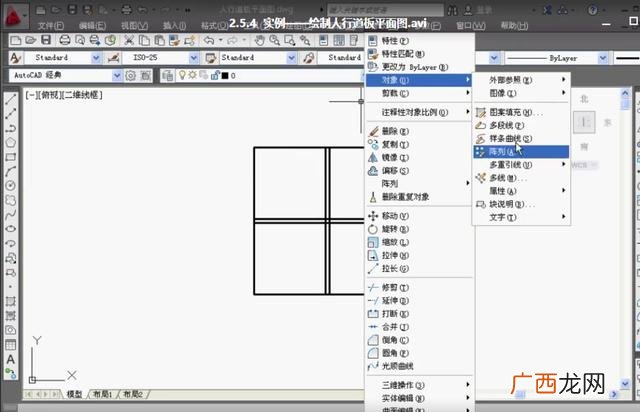Viewport: 640px width, 412px height.
Task: Expand the 剪裁 submenu
Action: 420,93
